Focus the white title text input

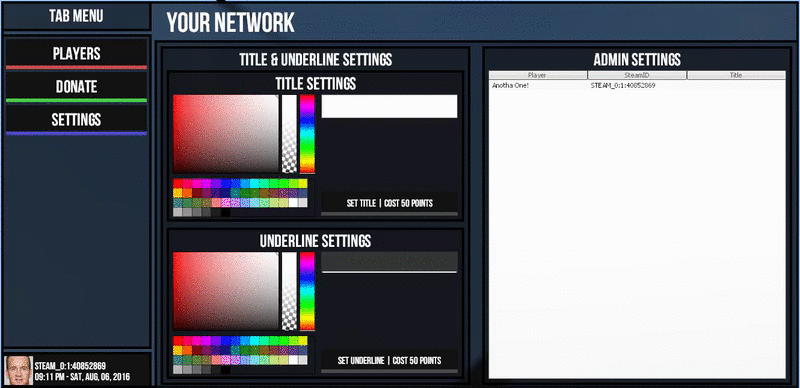pyautogui.click(x=389, y=106)
